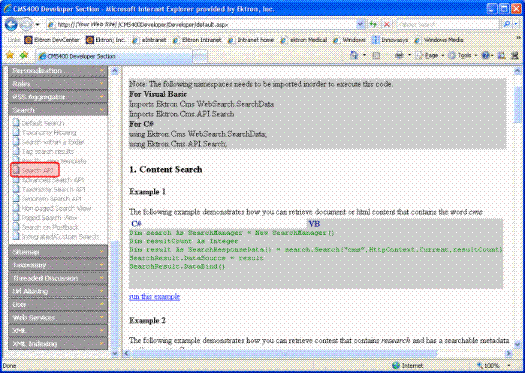Open the Print options dropdown arrow
This screenshot has height=373, width=525.
tap(409, 56)
